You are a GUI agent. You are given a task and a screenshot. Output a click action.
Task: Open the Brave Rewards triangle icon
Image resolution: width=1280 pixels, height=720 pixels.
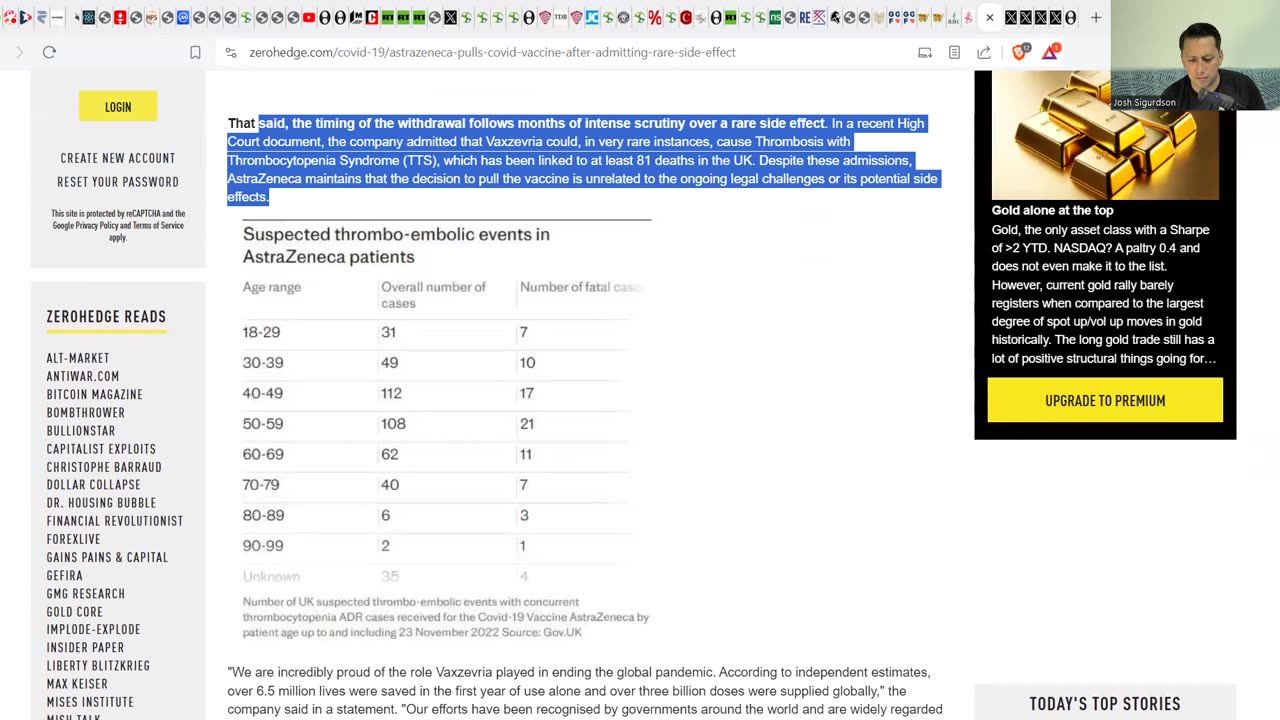click(x=1050, y=52)
